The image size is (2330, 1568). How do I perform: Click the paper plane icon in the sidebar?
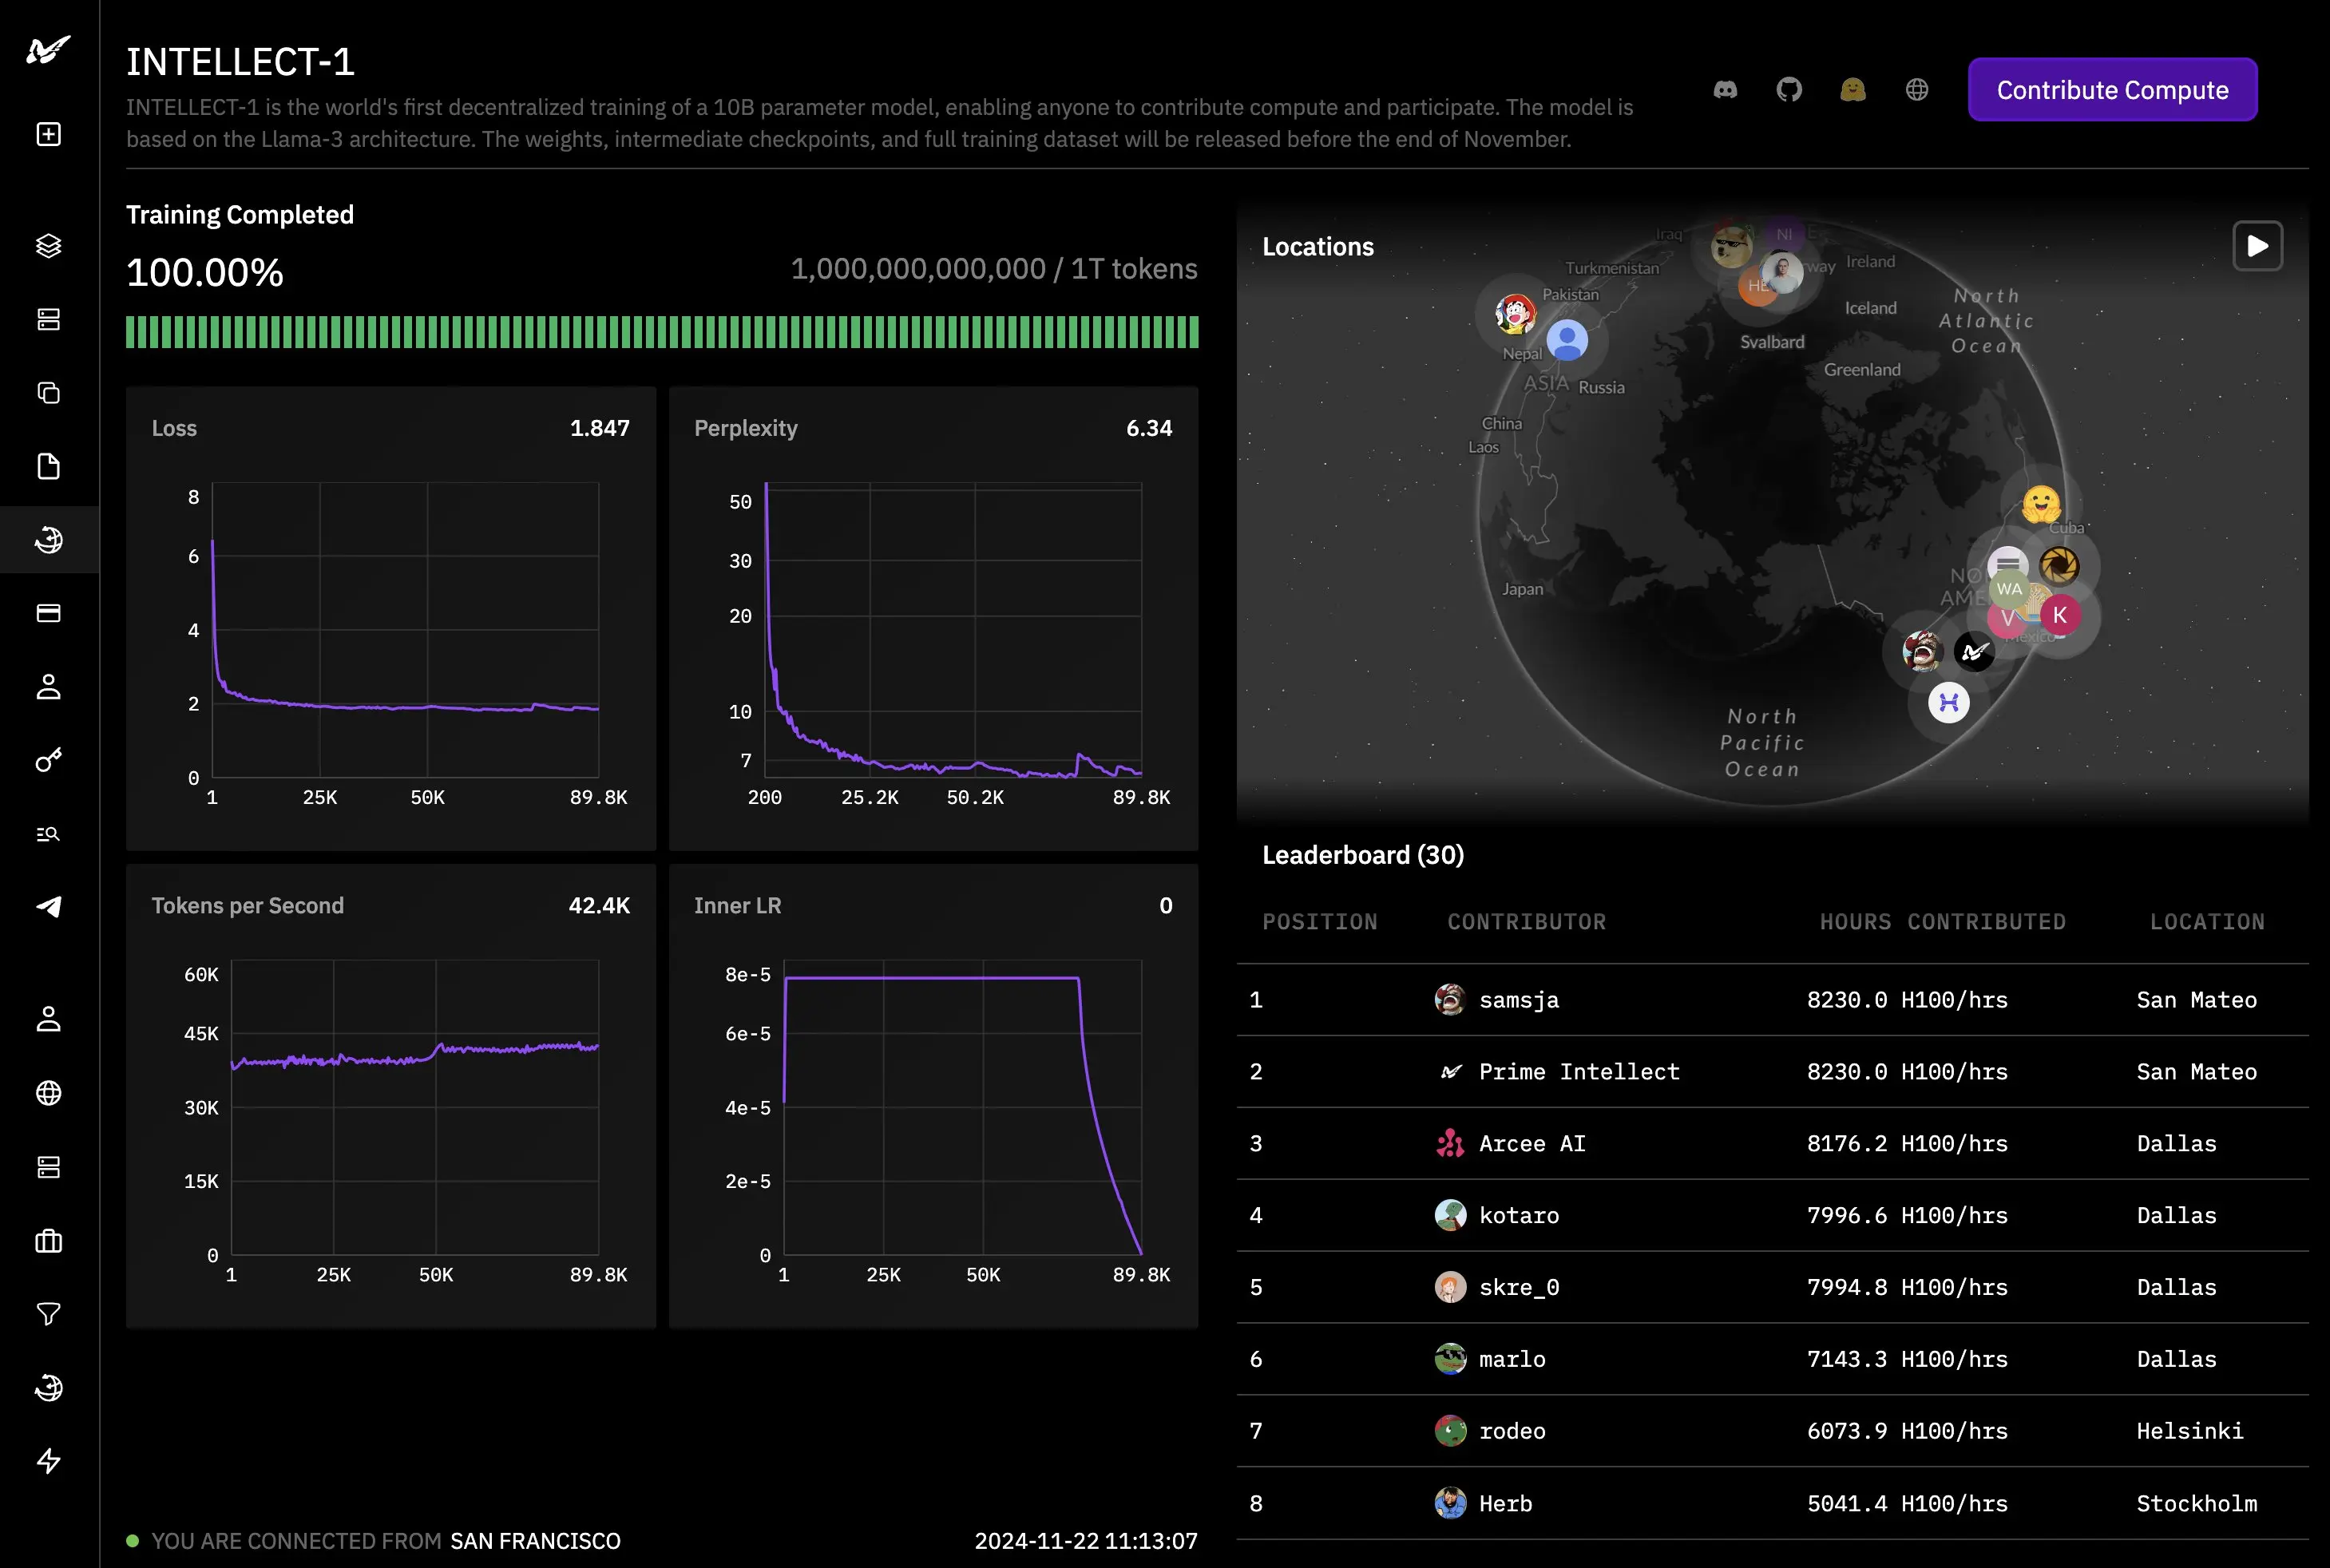point(48,907)
